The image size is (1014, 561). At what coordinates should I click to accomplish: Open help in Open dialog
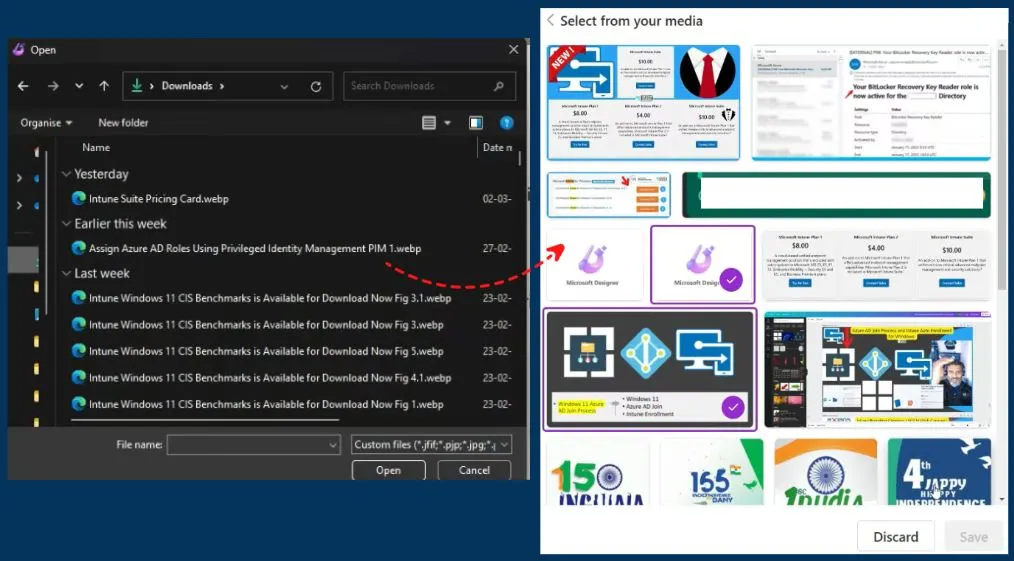507,123
